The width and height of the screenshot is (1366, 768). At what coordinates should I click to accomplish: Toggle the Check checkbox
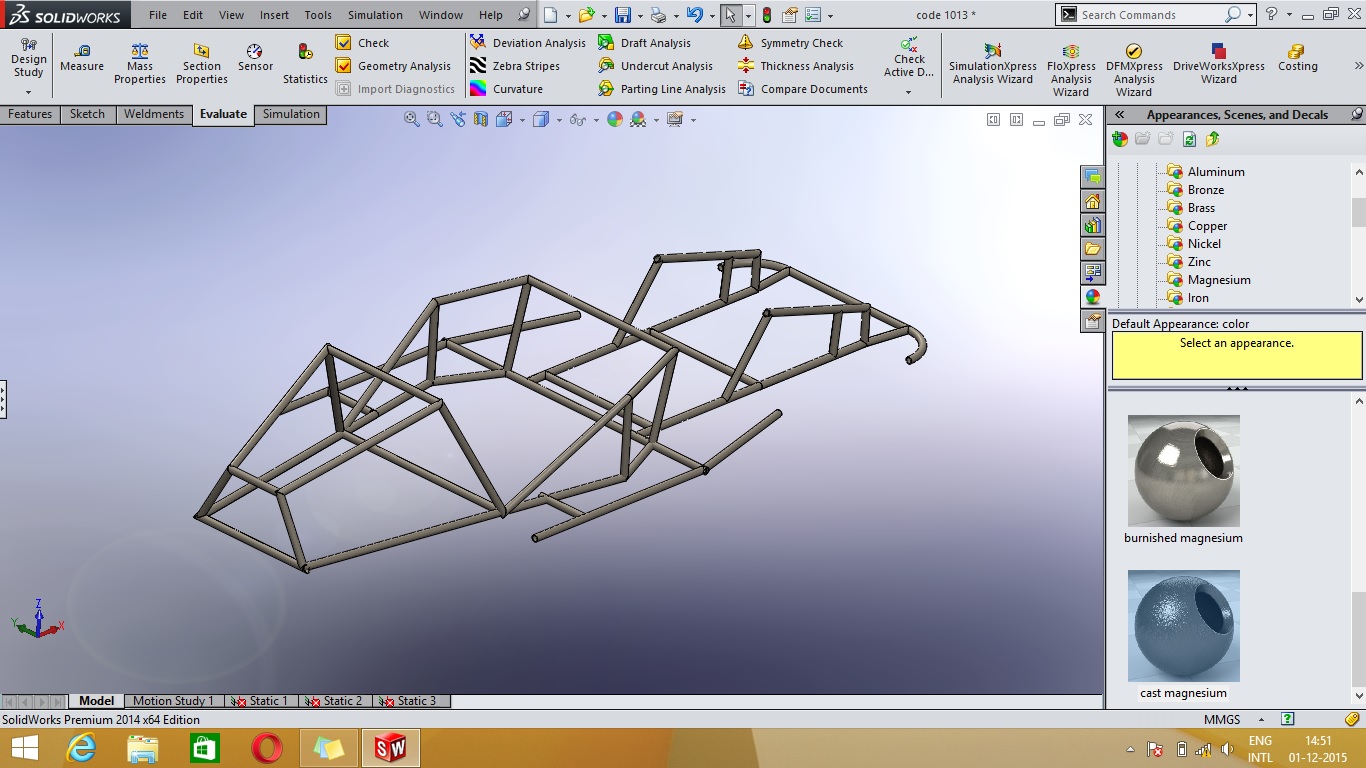pyautogui.click(x=343, y=43)
